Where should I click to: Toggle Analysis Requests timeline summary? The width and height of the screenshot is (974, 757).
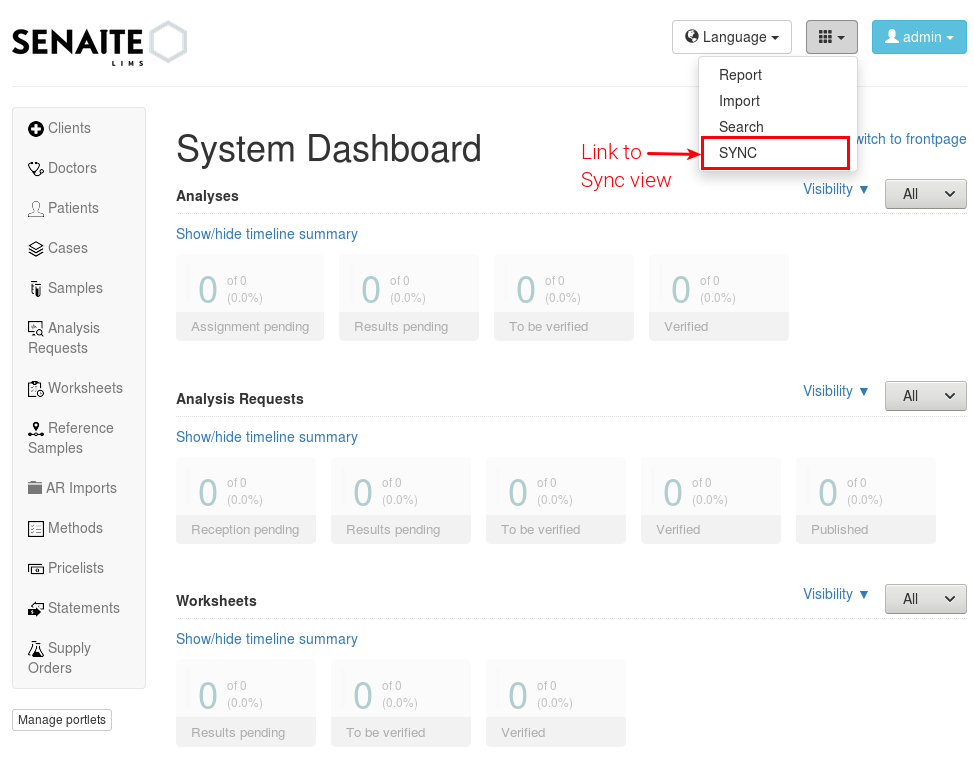click(266, 436)
